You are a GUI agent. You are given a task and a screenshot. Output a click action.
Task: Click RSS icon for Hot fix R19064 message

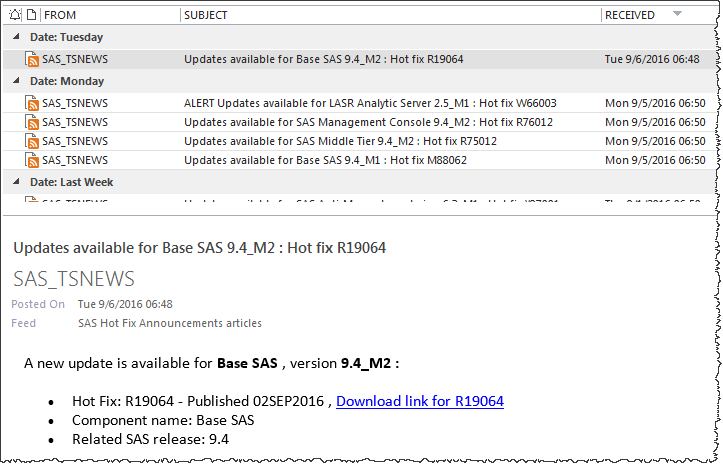click(32, 59)
